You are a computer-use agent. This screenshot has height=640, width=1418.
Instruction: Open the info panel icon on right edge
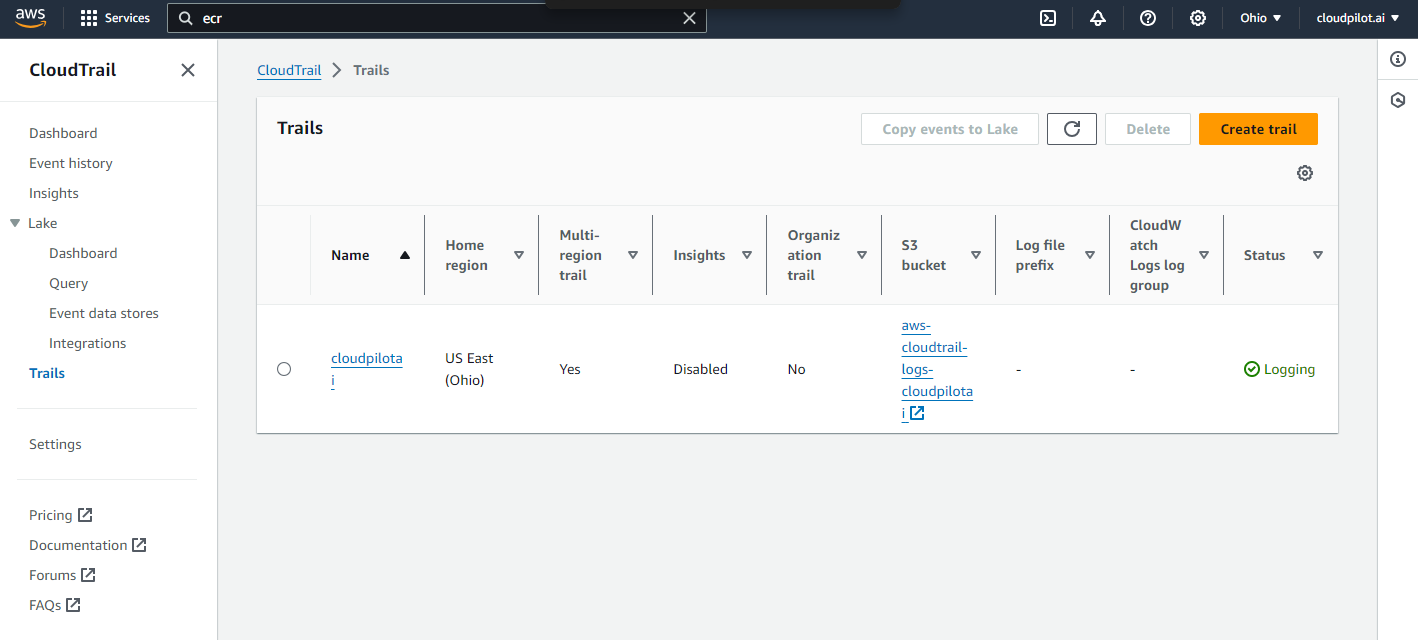tap(1398, 60)
